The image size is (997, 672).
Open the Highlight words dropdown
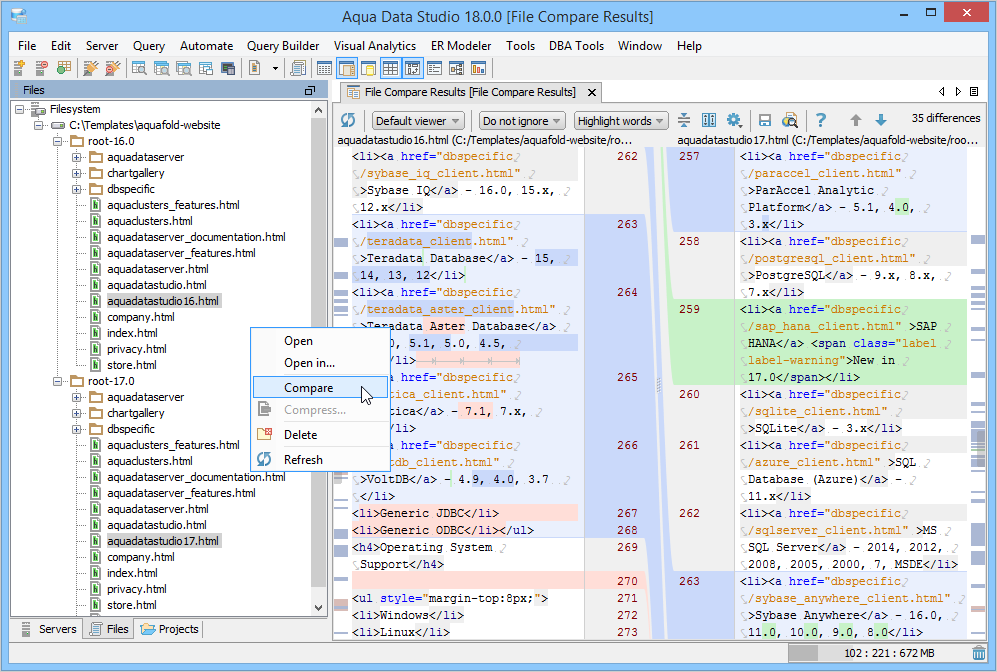tap(620, 121)
